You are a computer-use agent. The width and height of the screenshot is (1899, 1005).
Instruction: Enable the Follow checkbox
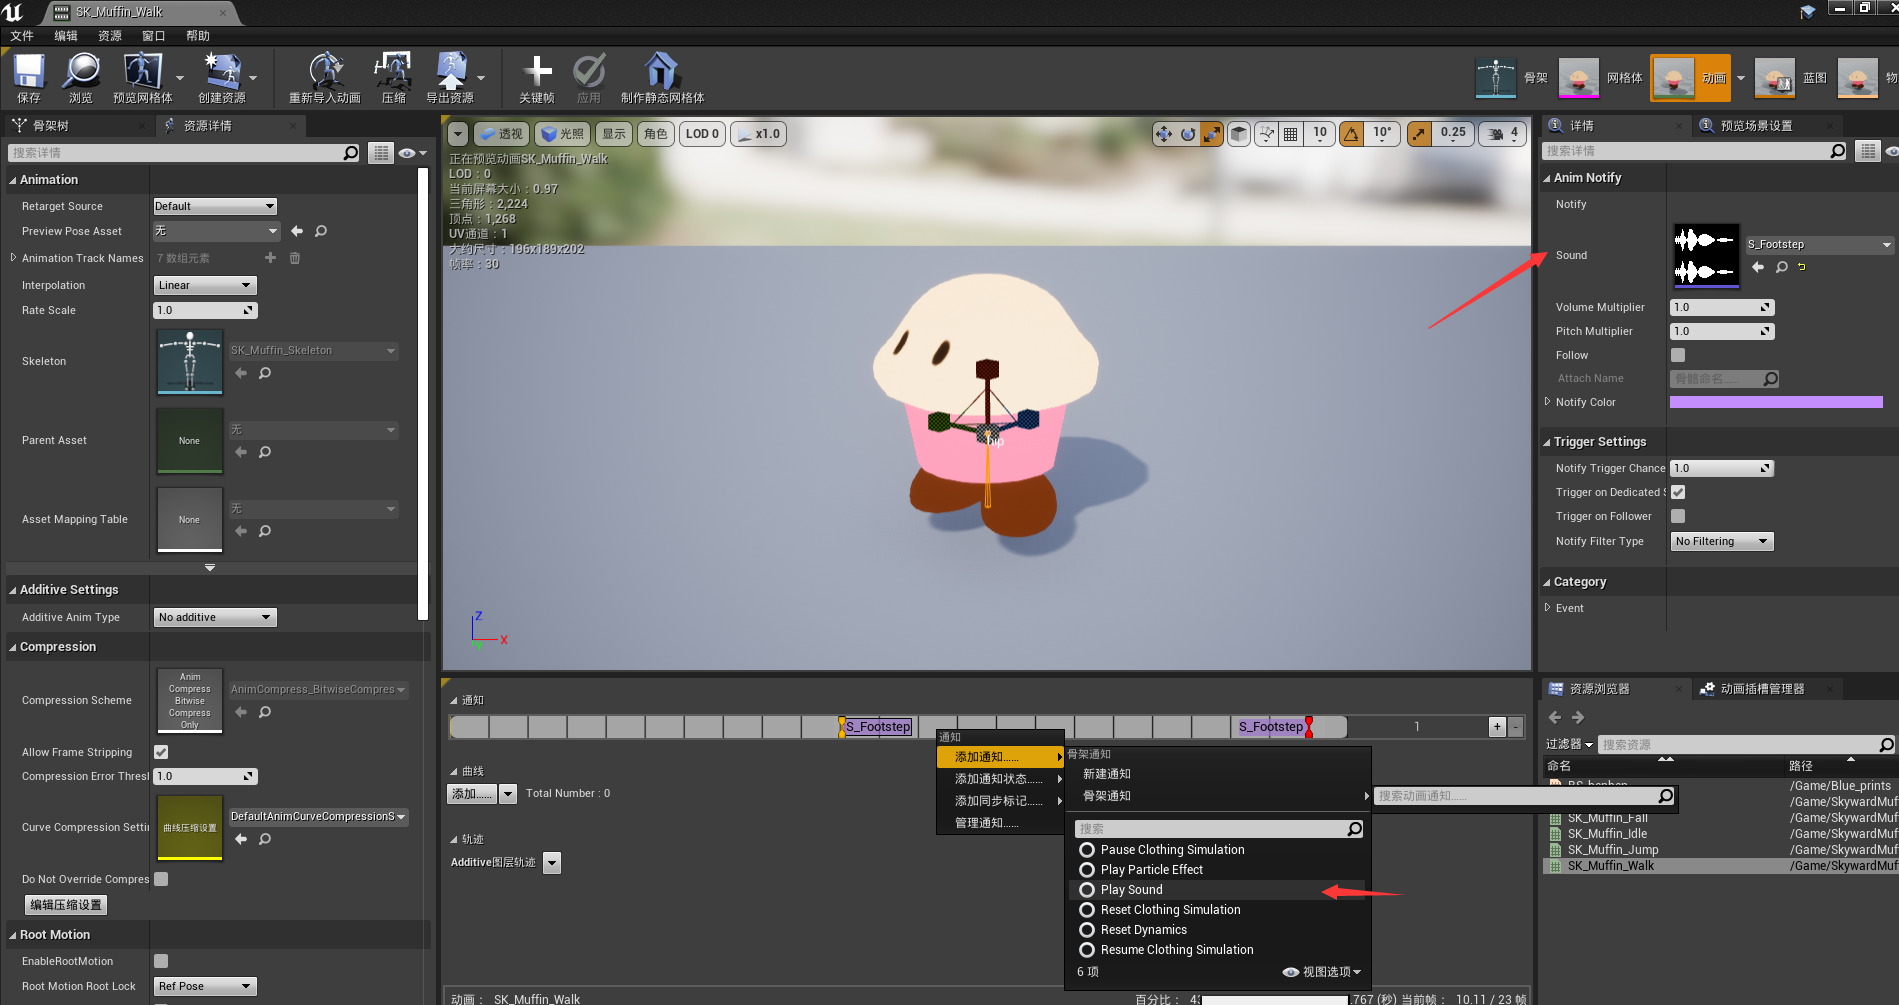(x=1678, y=355)
